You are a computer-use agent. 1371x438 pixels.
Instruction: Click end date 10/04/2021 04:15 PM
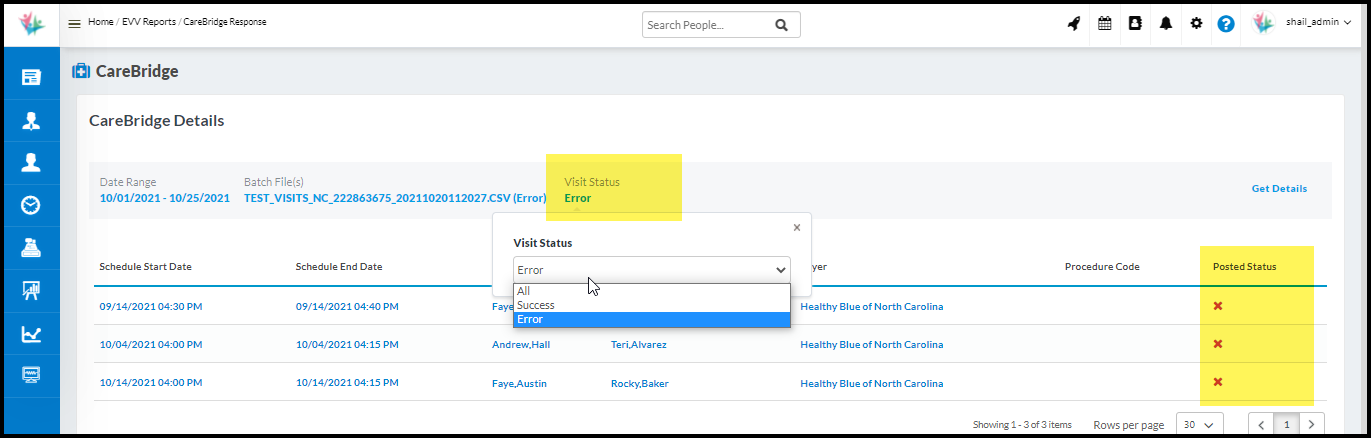[347, 345]
